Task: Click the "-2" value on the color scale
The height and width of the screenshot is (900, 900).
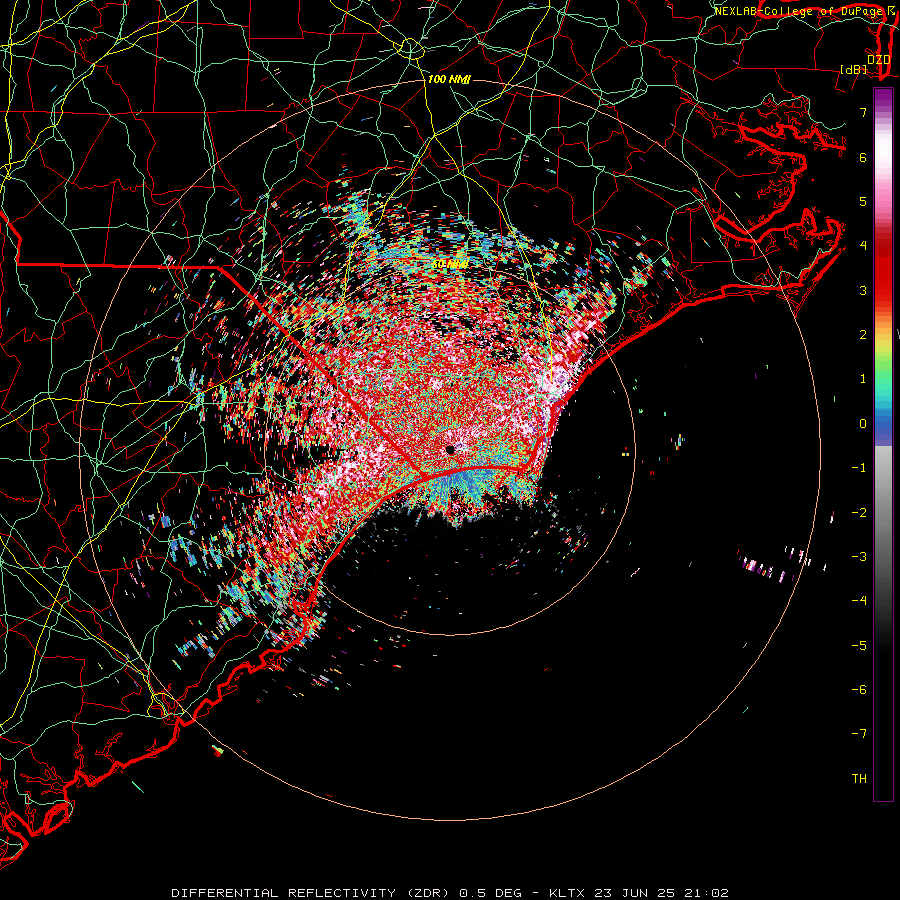Action: pos(859,513)
